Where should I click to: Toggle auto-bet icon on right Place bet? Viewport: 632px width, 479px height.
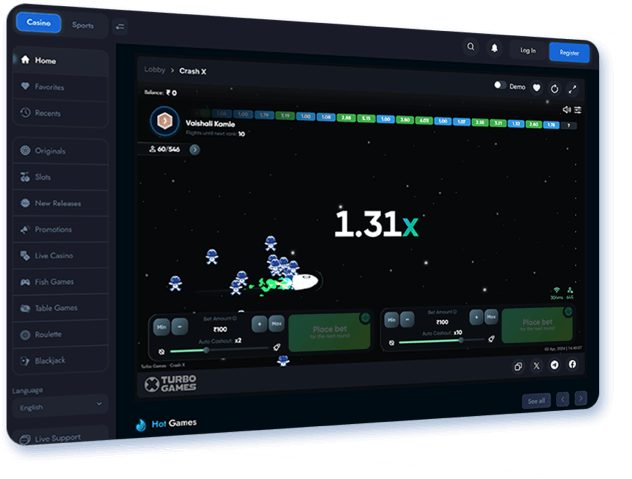(568, 311)
